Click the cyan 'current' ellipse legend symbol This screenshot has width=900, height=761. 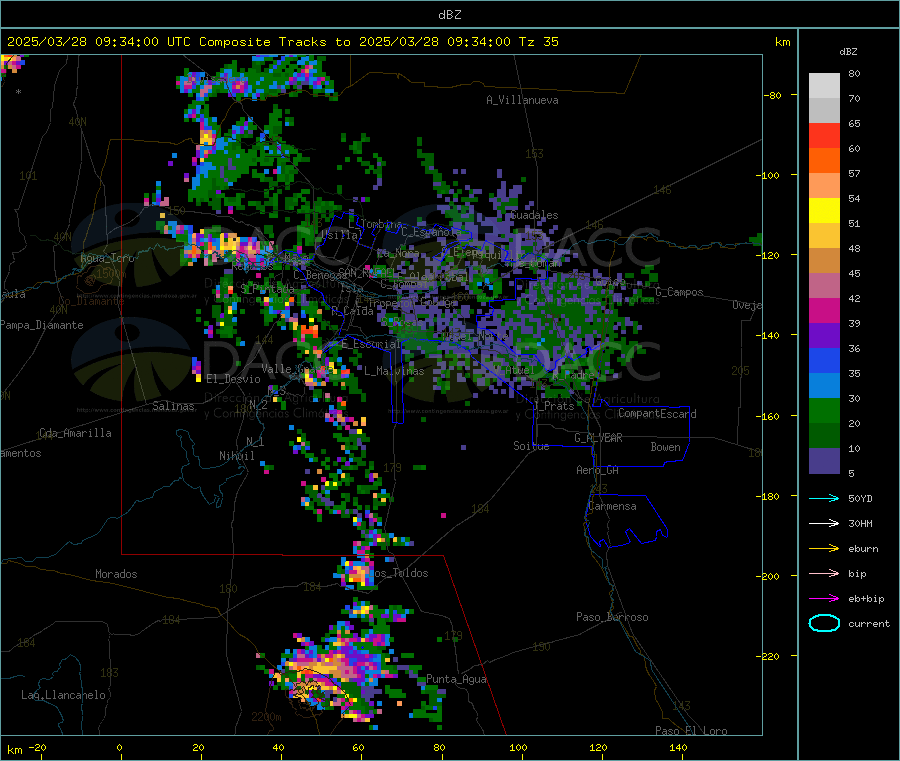tap(824, 623)
